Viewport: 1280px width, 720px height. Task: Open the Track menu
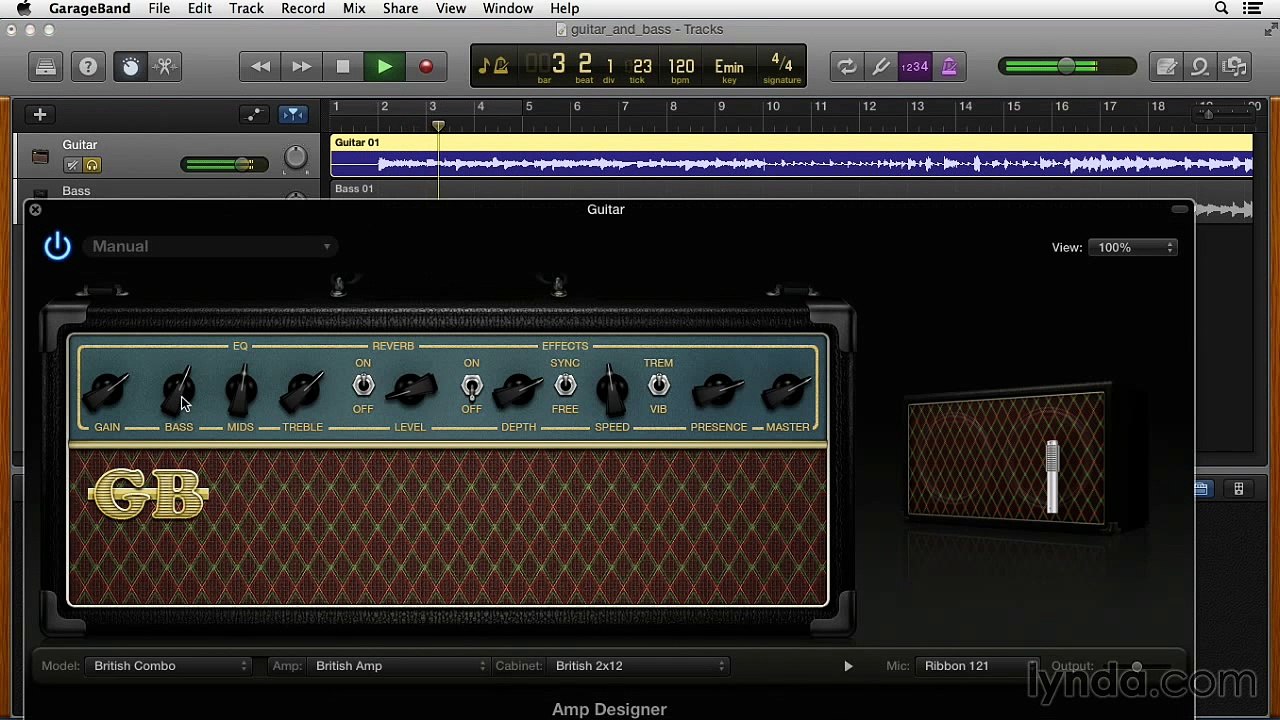246,9
